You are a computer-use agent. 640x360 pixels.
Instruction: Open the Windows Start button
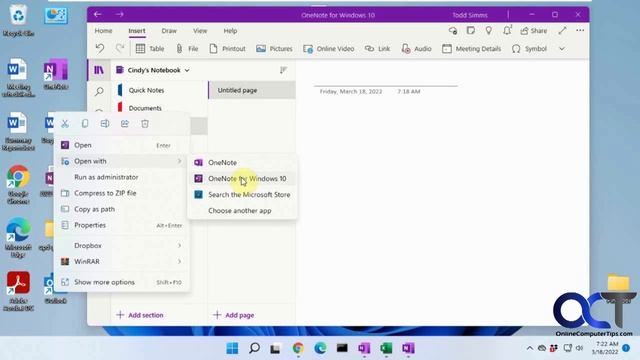pos(232,348)
